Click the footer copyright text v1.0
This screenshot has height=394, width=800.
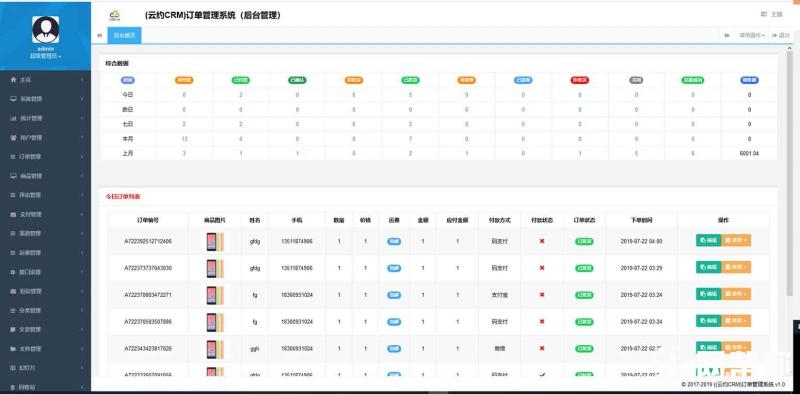coord(733,384)
